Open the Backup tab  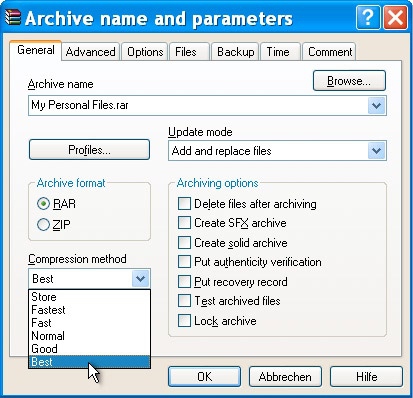point(235,52)
